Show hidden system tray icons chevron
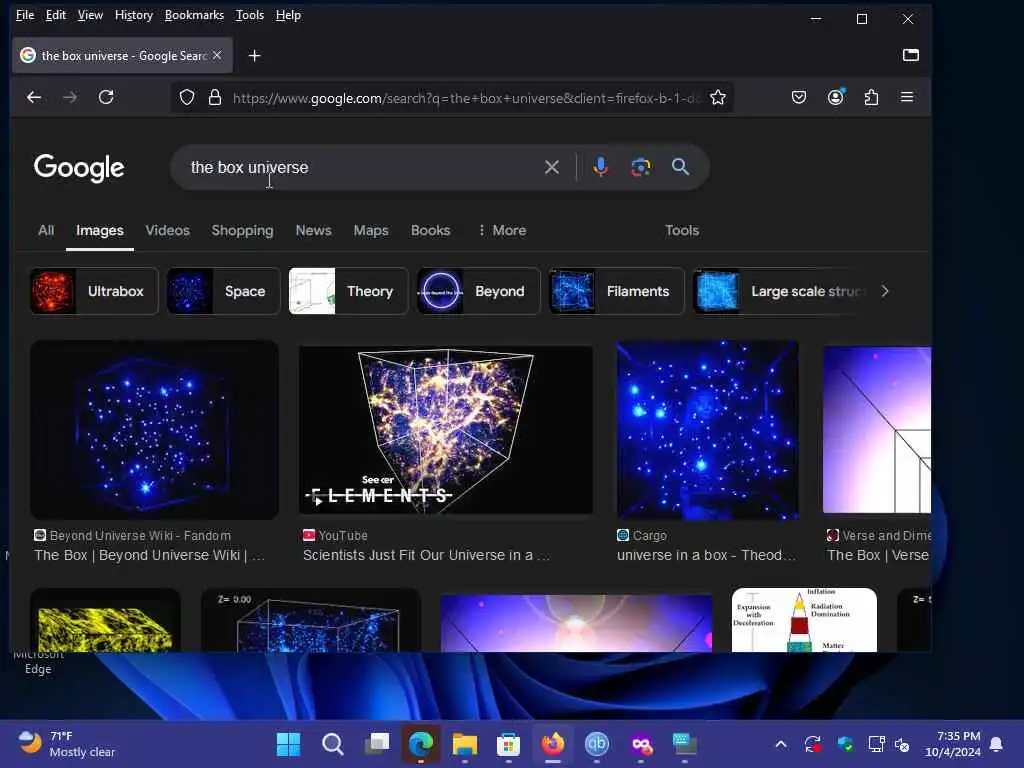This screenshot has height=768, width=1024. pyautogui.click(x=780, y=744)
